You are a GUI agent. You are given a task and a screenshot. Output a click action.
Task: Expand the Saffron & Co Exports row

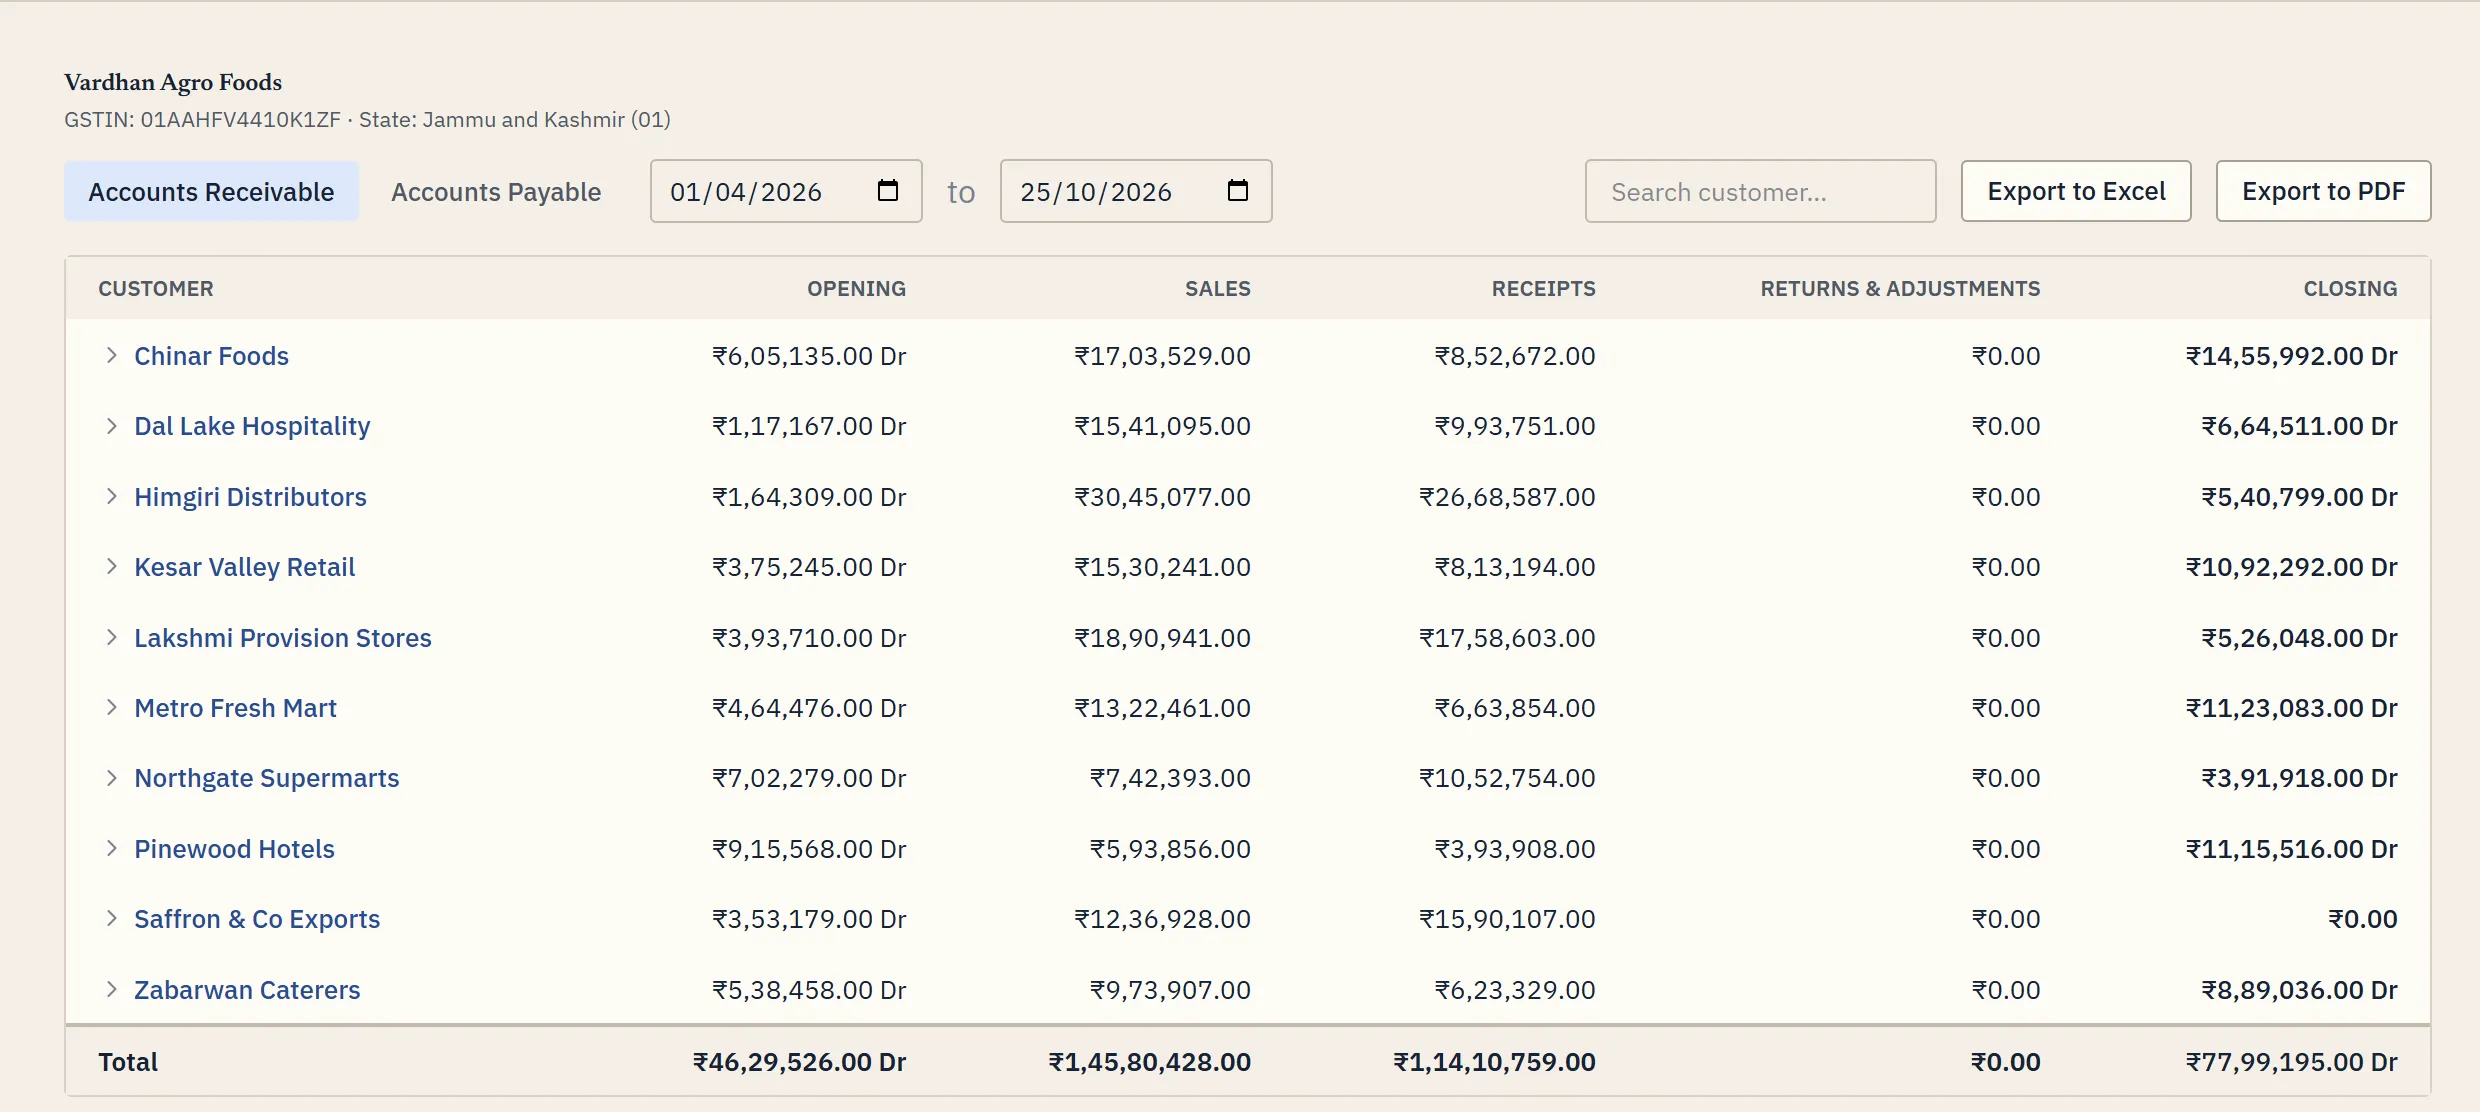[x=111, y=918]
